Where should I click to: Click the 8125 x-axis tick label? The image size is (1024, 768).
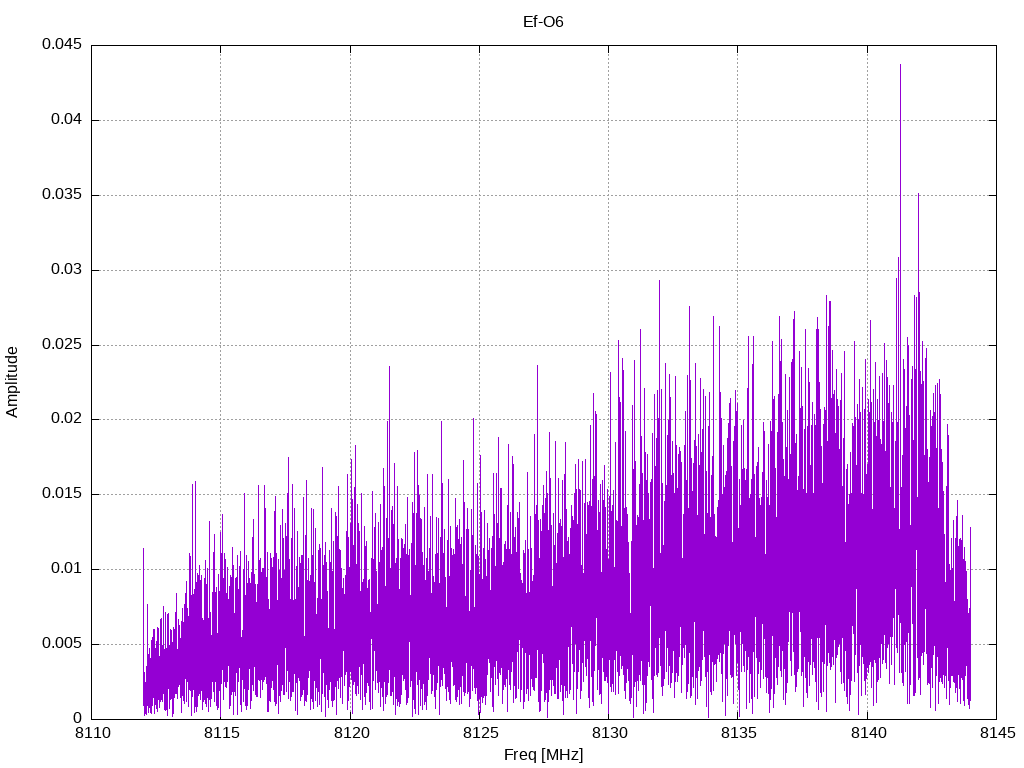click(481, 733)
